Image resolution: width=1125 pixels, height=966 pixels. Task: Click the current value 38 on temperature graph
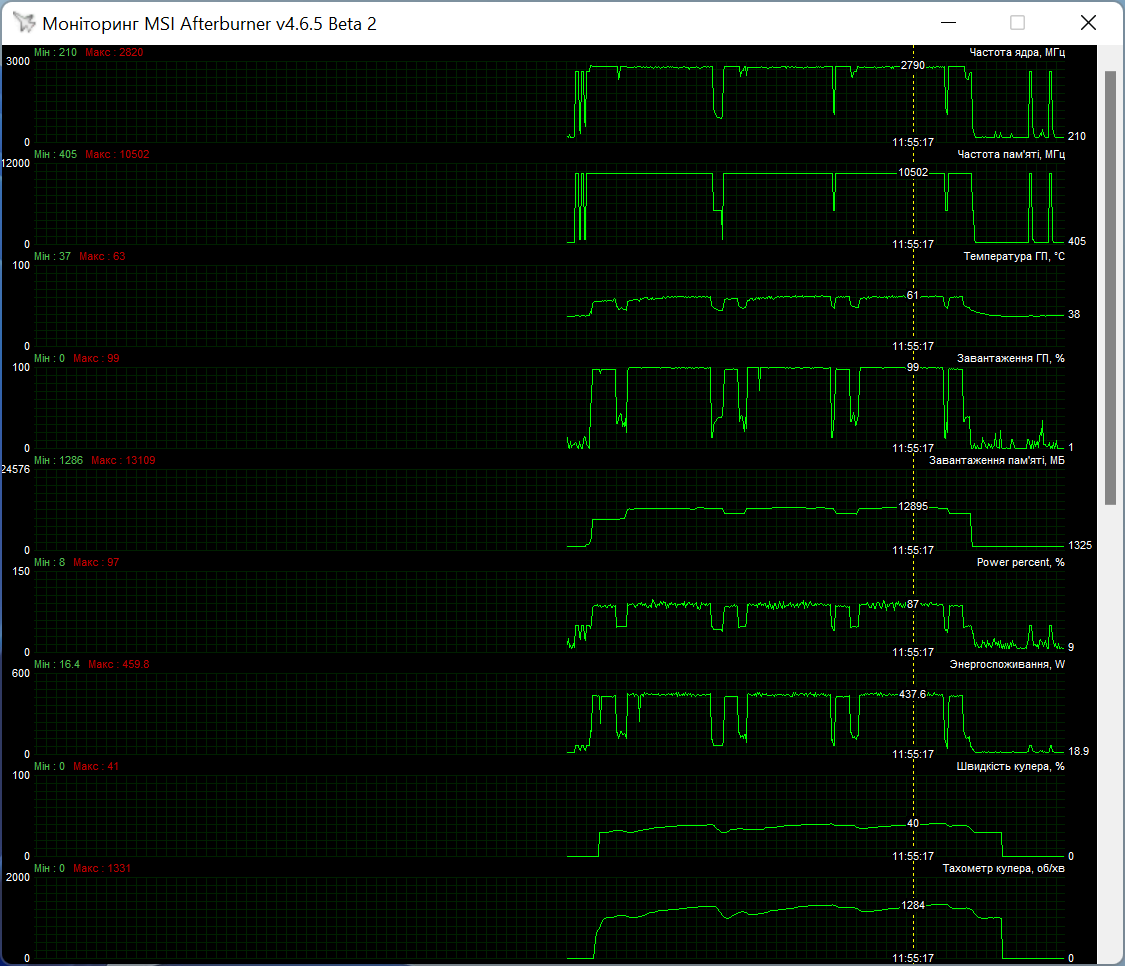(x=1073, y=314)
